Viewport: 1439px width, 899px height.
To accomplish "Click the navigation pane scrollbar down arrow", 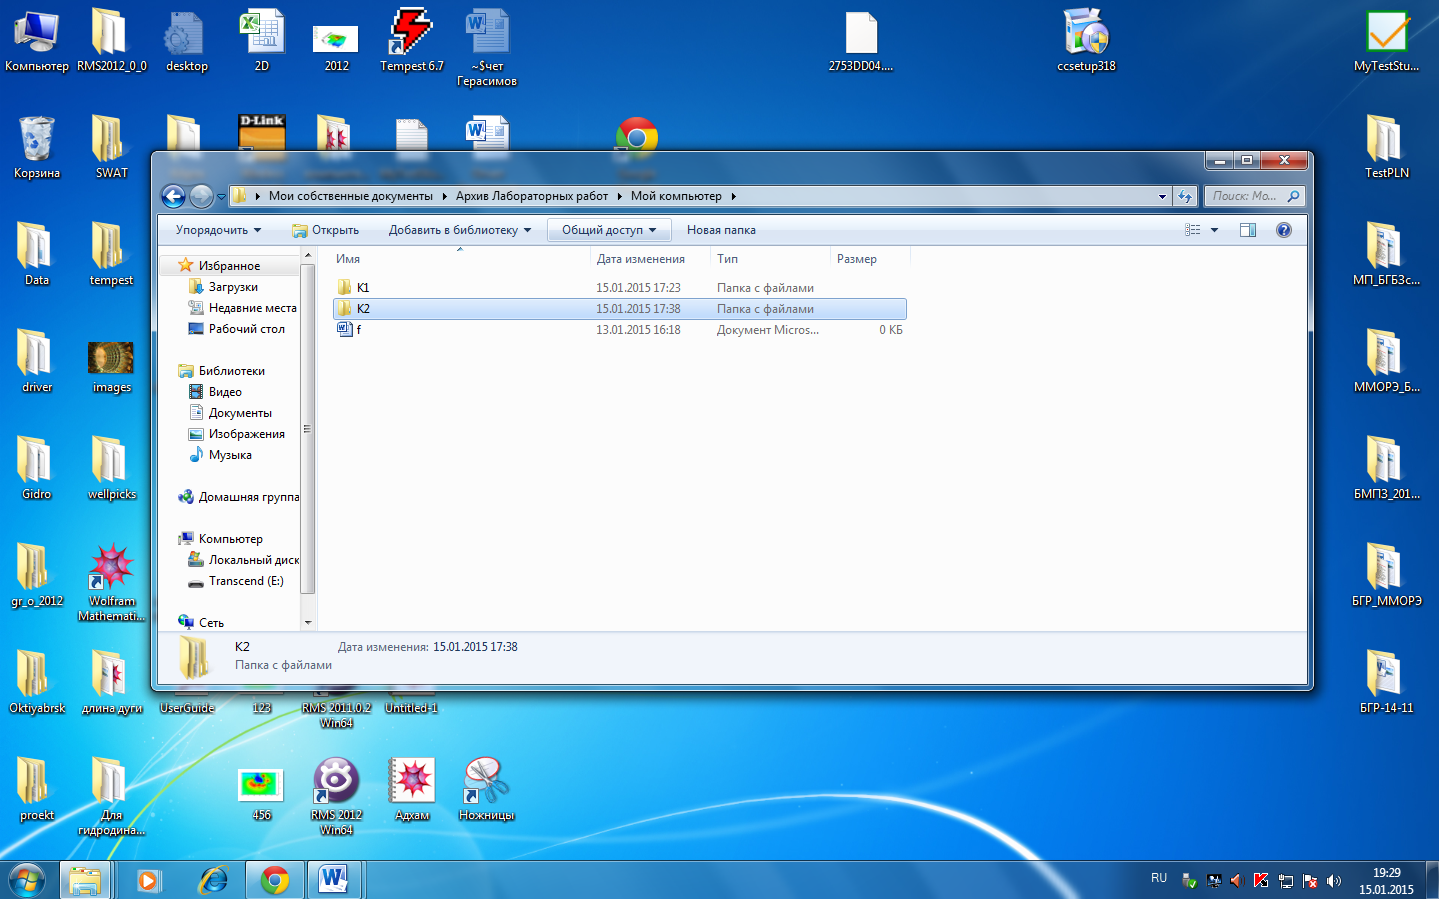I will click(x=308, y=623).
